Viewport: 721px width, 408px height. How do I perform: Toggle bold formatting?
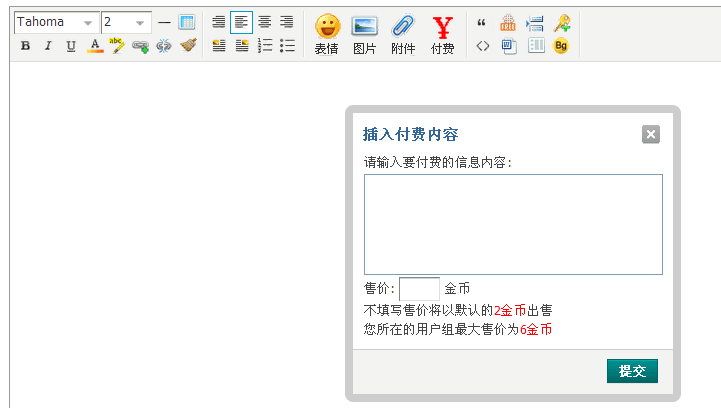[x=26, y=46]
